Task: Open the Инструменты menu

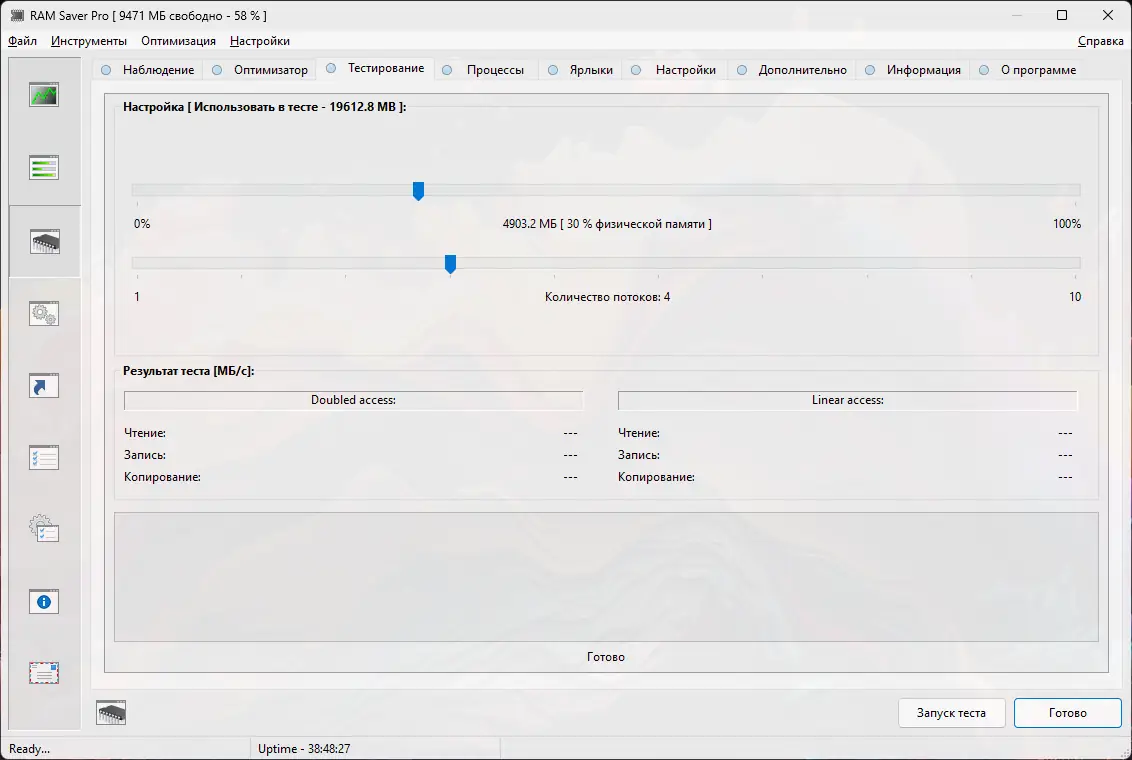Action: [x=89, y=41]
